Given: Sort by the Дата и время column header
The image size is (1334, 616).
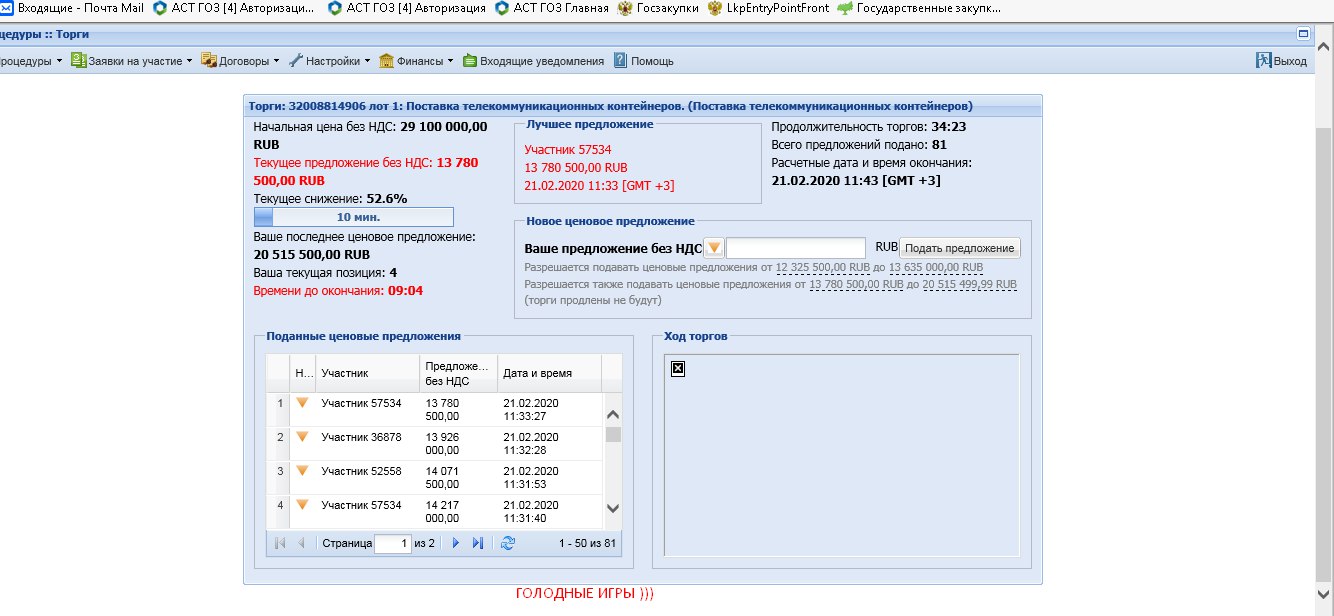Looking at the screenshot, I should (x=549, y=373).
